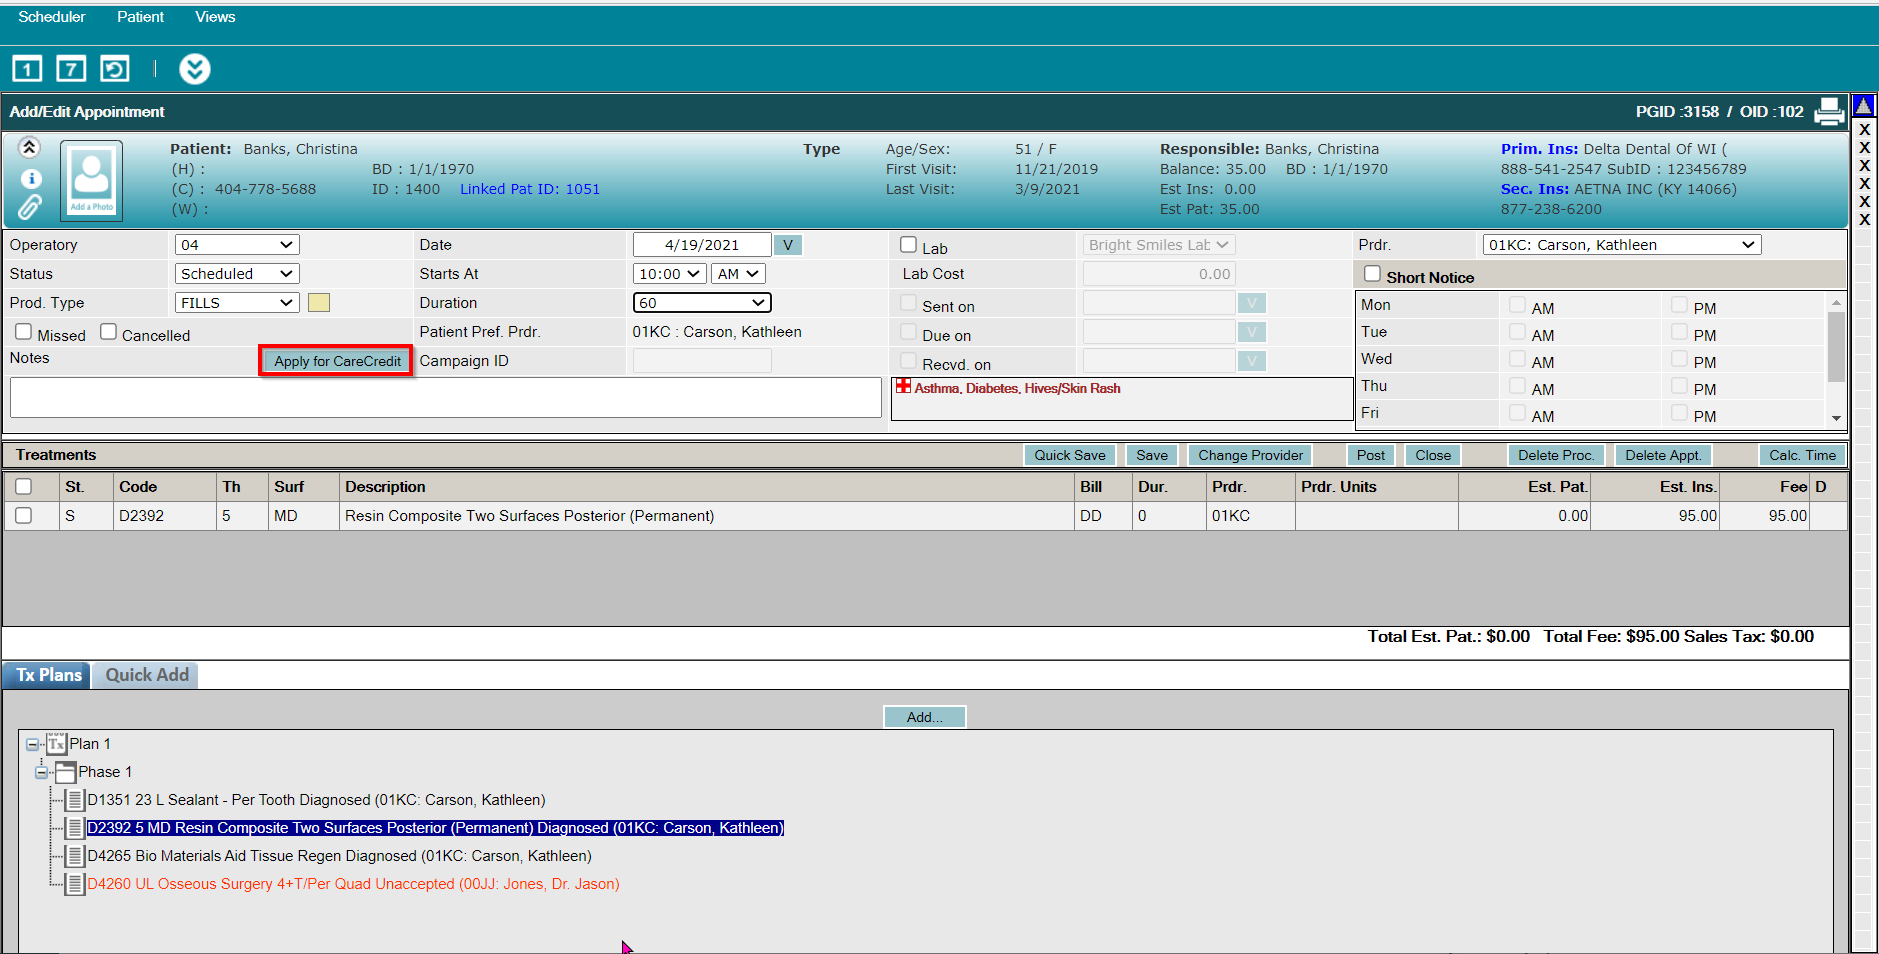Open the AM/PM dropdown
Viewport: 1879px width, 954px height.
click(739, 274)
